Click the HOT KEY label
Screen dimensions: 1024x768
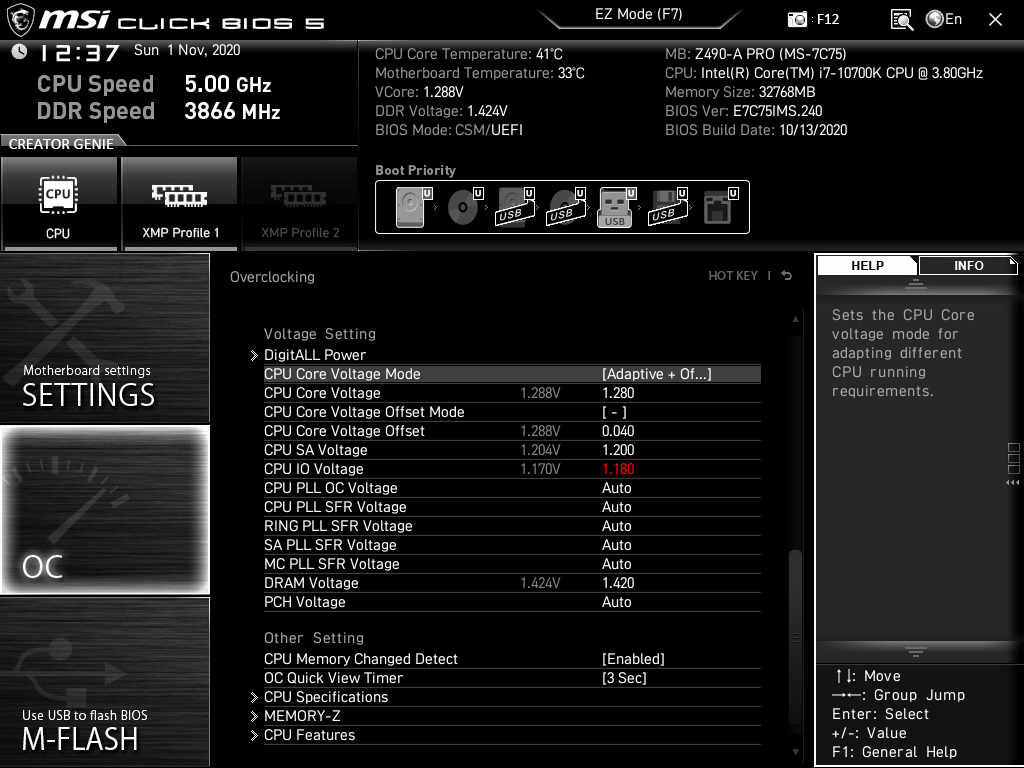pyautogui.click(x=733, y=276)
